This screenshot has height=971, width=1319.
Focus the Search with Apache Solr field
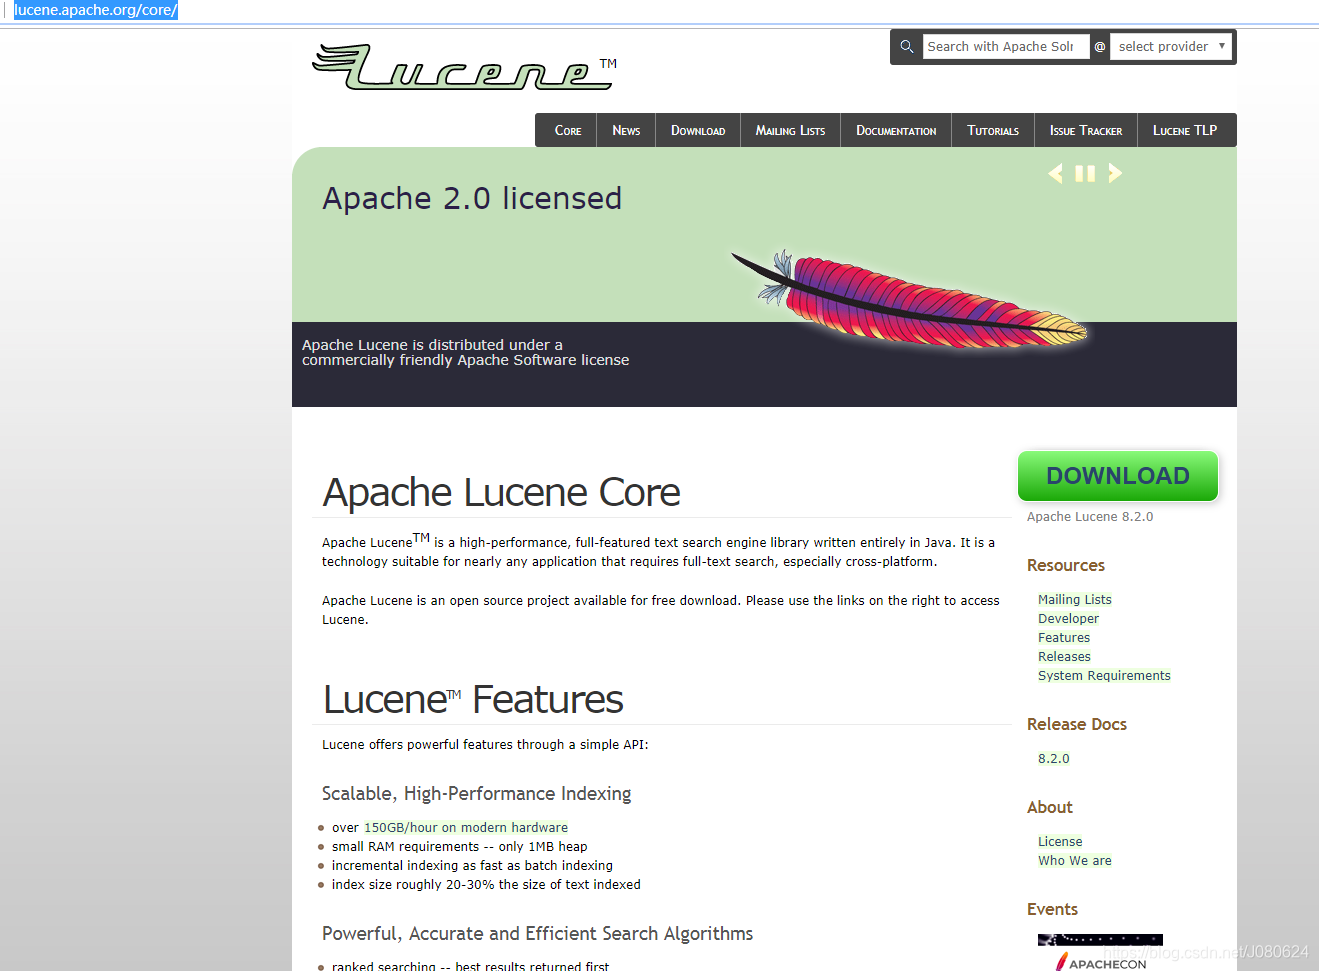click(1006, 46)
